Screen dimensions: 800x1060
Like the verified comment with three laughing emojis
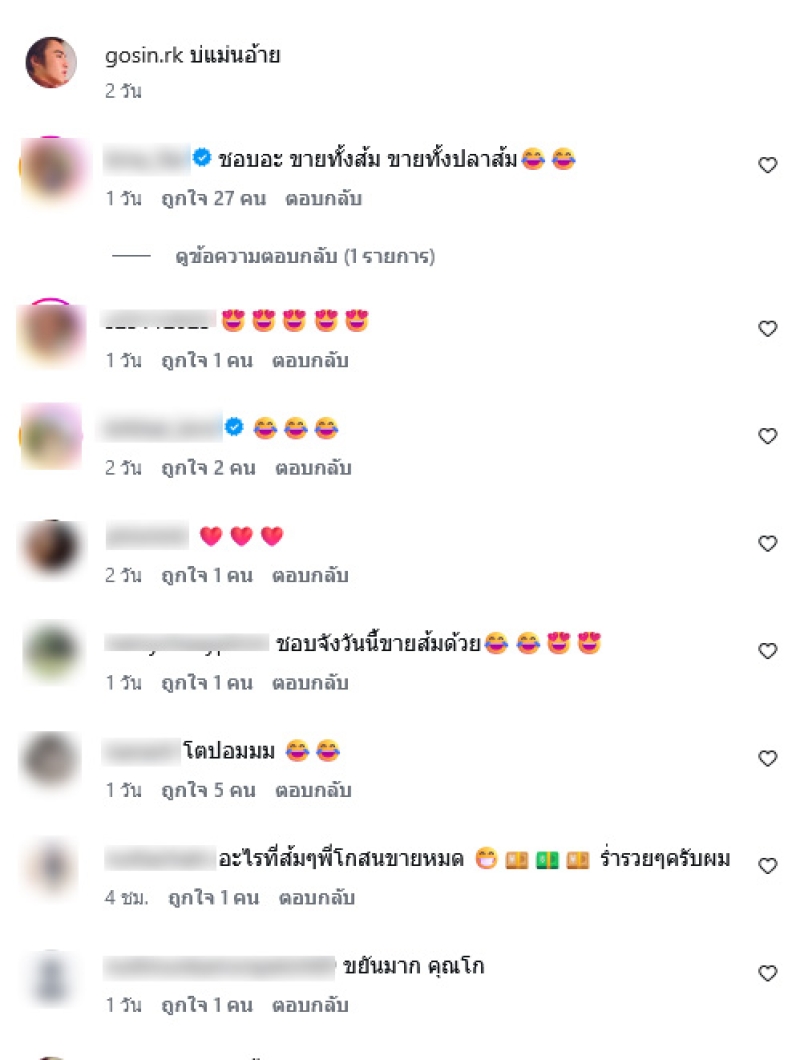768,436
